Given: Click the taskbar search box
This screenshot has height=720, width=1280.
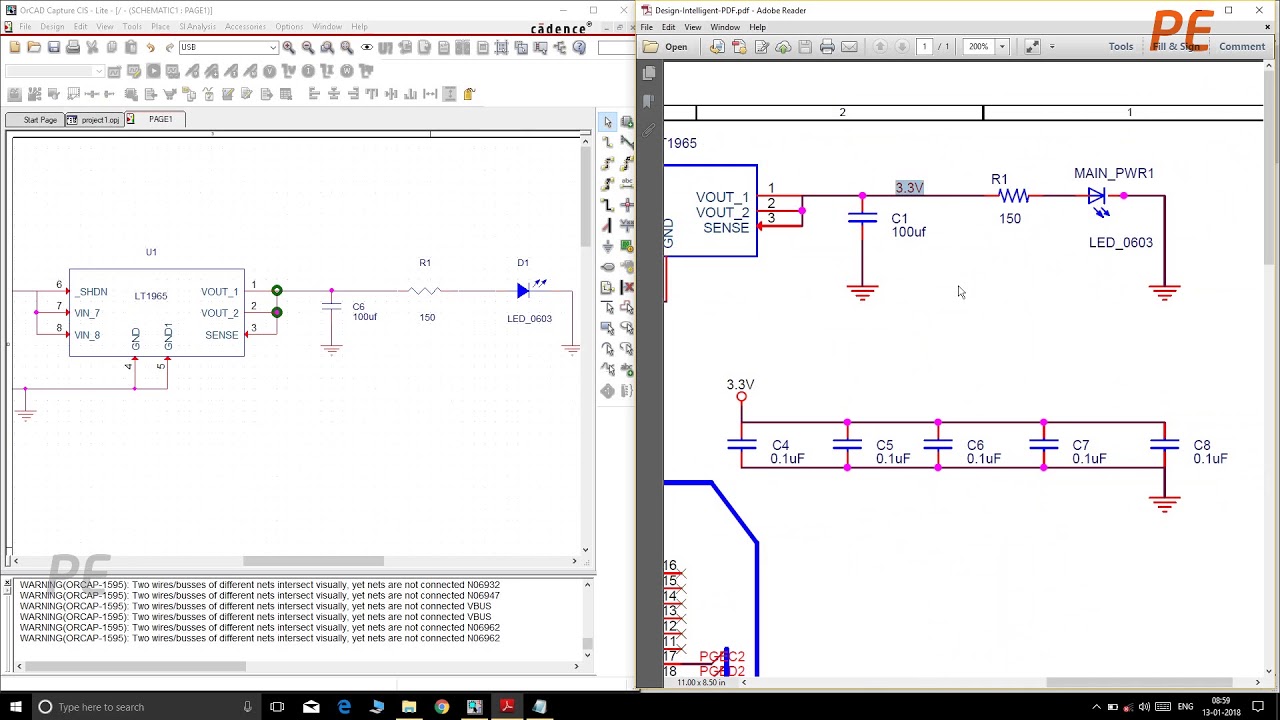Looking at the screenshot, I should pyautogui.click(x=145, y=707).
